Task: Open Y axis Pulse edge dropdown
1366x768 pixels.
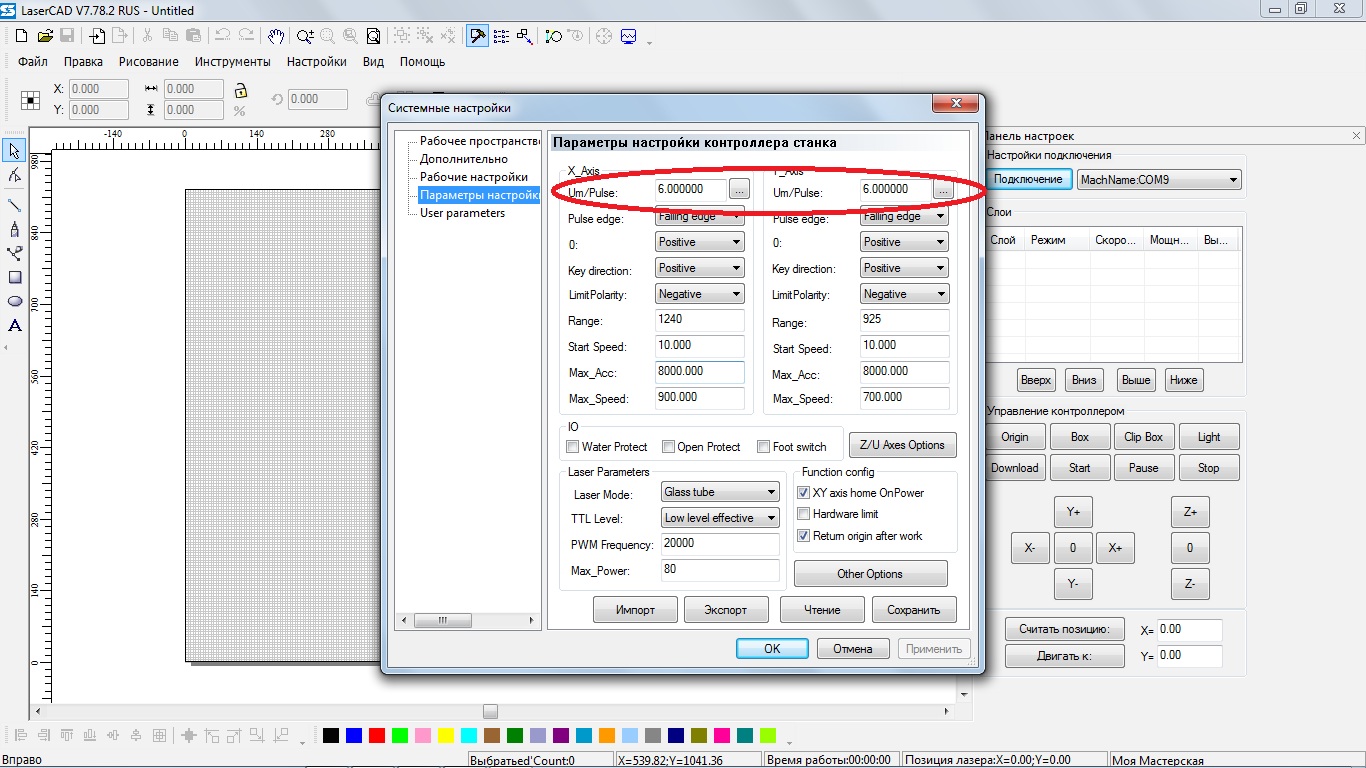Action: (x=904, y=216)
